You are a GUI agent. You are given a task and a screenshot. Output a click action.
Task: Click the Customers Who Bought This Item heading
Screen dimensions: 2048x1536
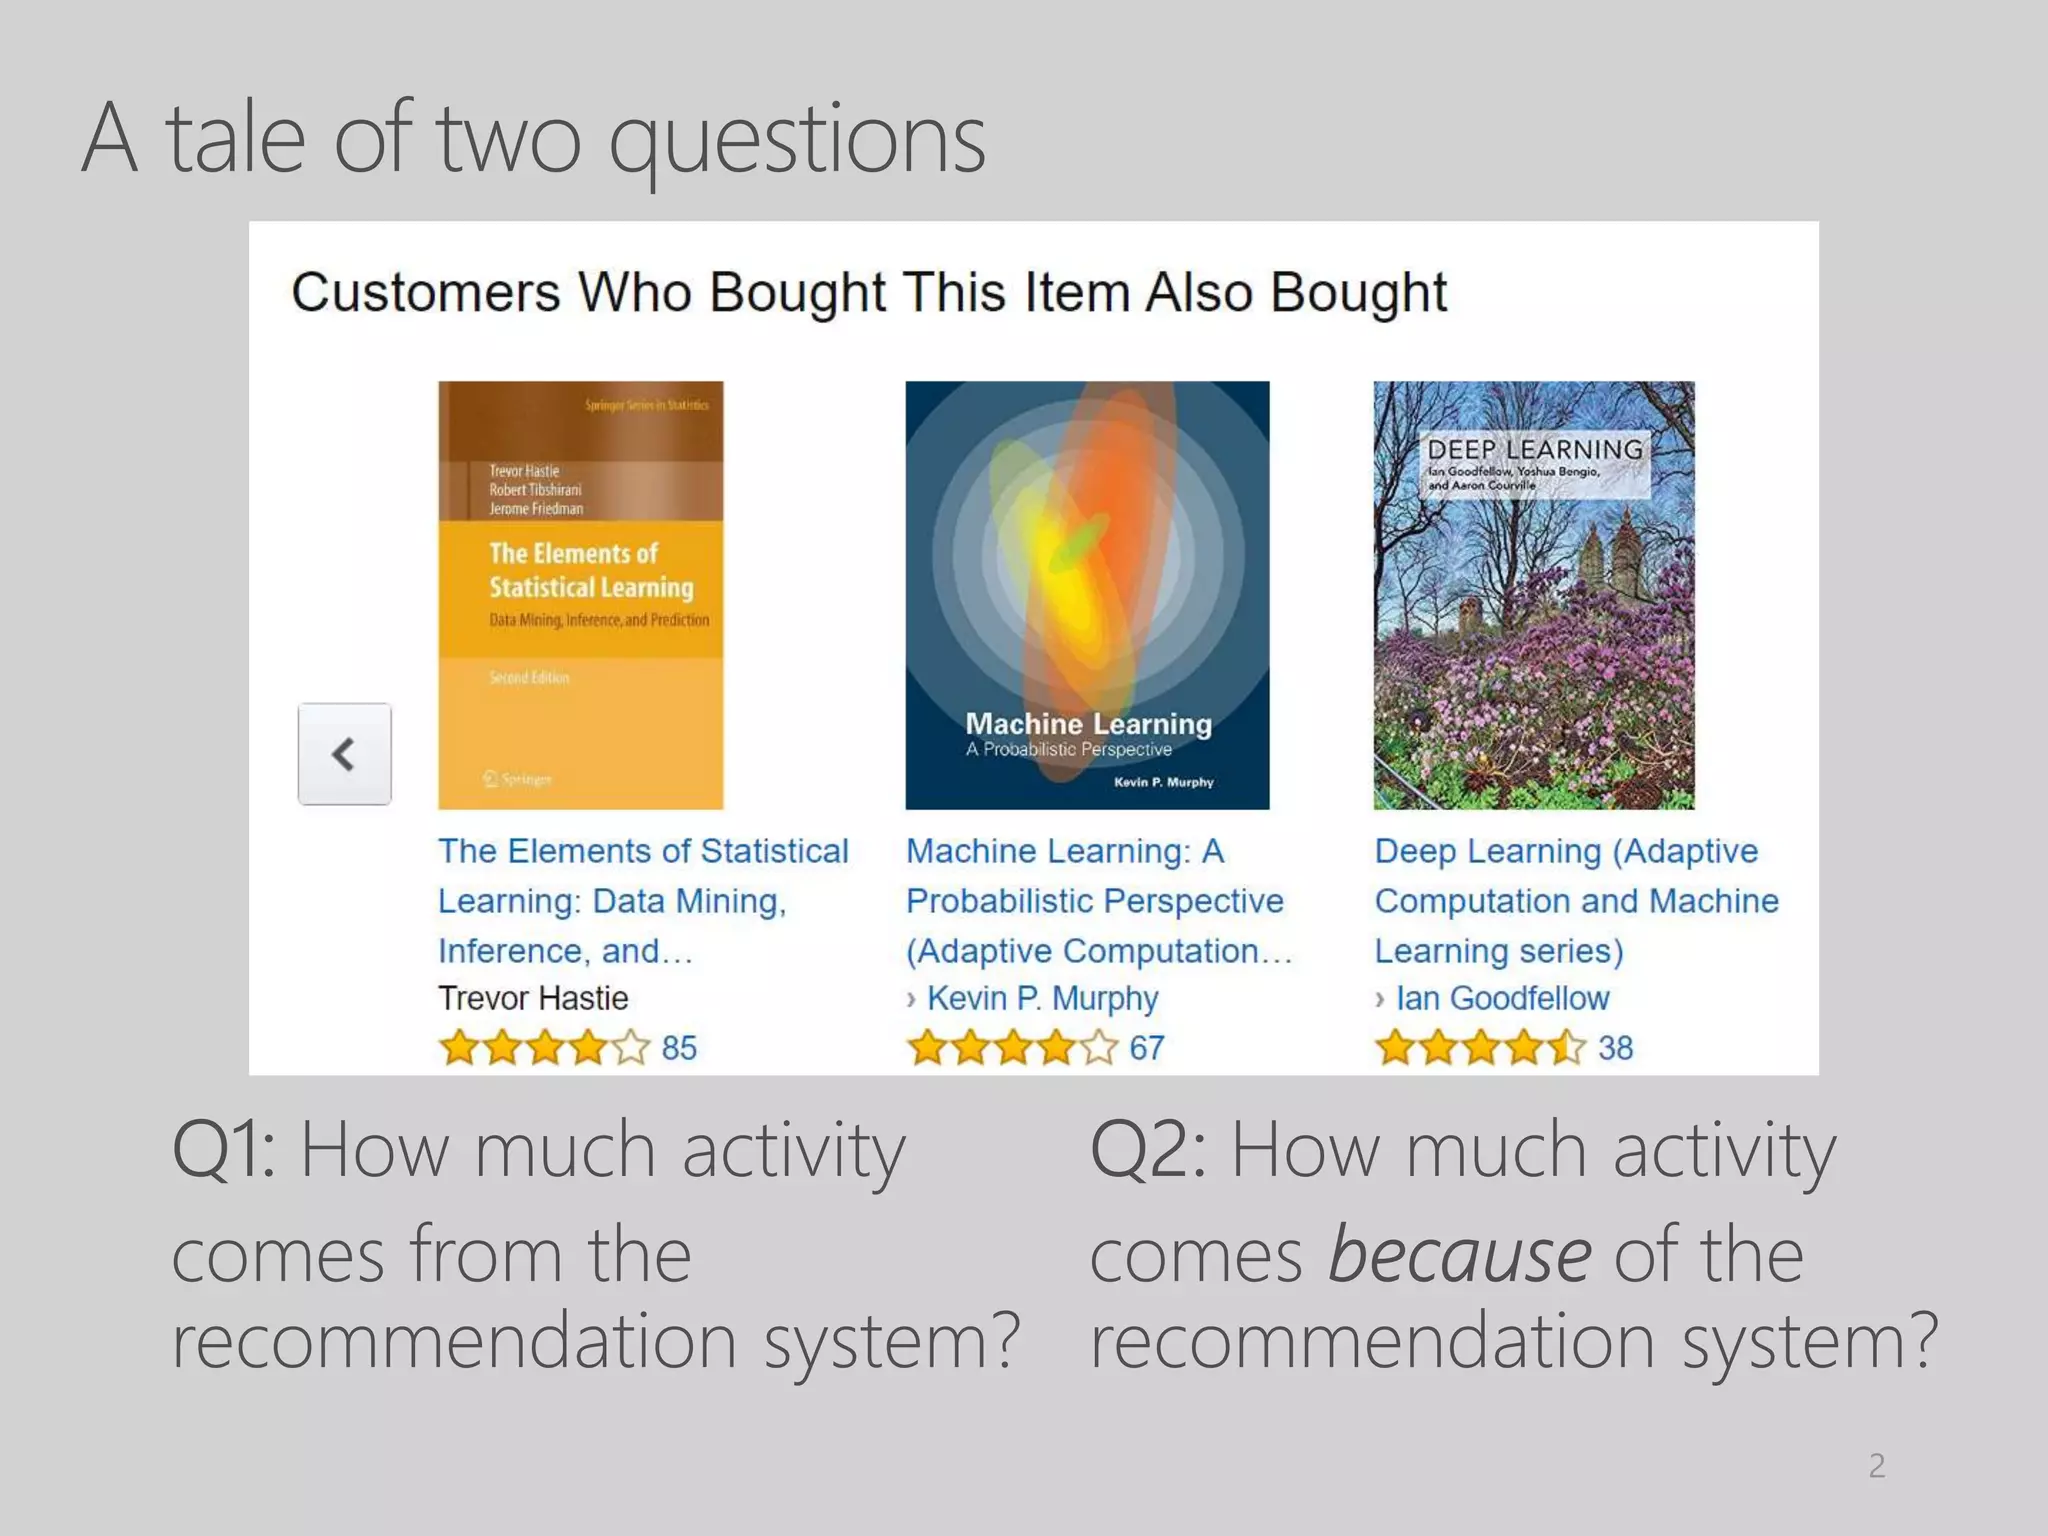pos(869,293)
